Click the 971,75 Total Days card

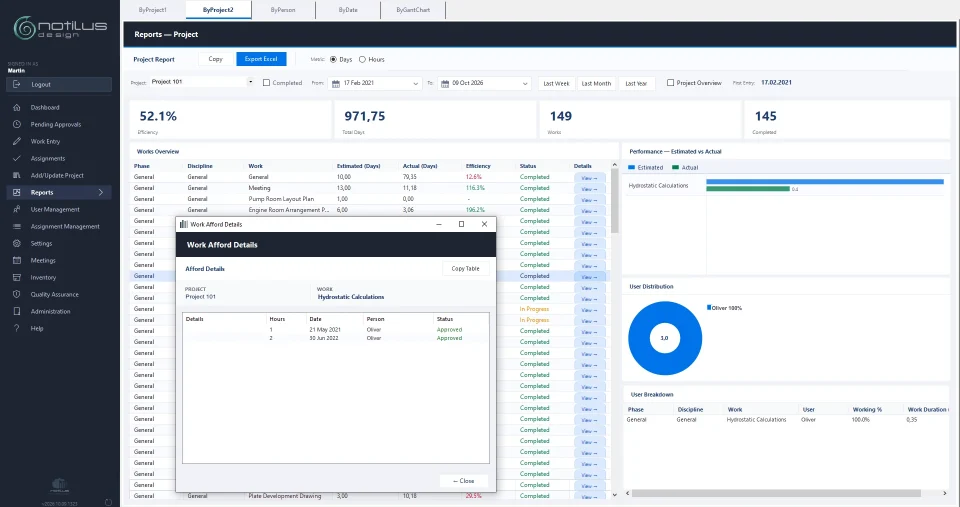click(x=435, y=120)
